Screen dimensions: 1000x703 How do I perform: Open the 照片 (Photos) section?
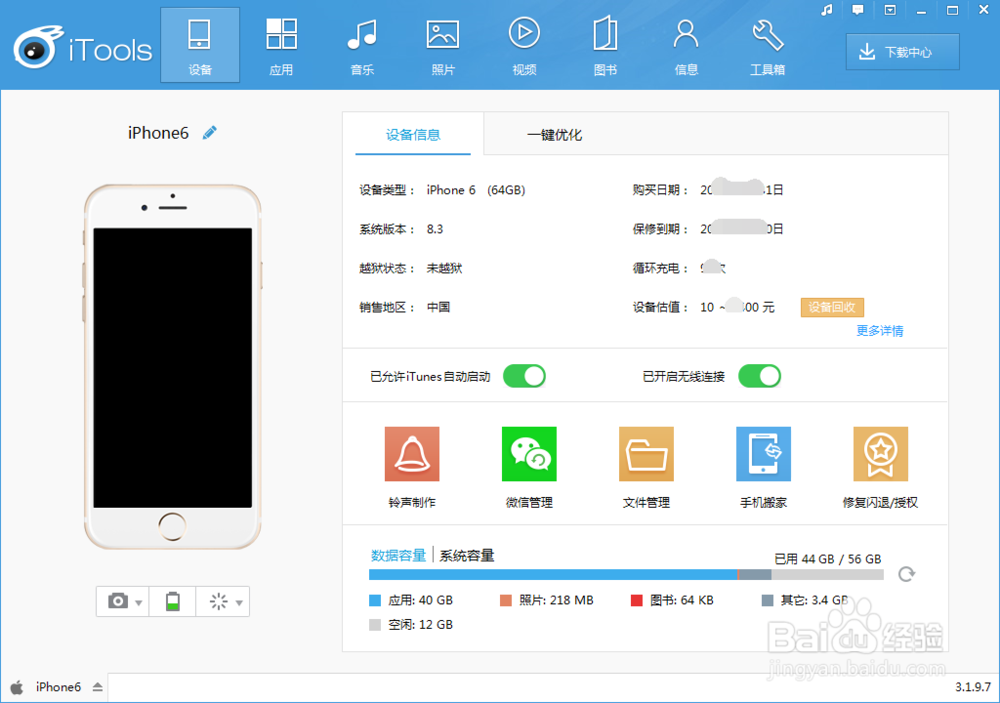[x=443, y=45]
